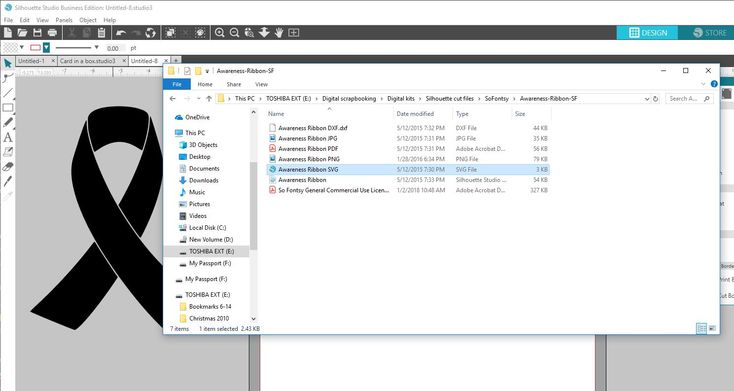Click the Explorer Up one level arrow
734x391 pixels.
[x=209, y=99]
